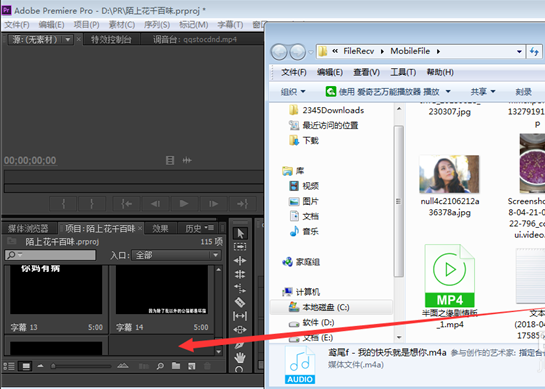This screenshot has height=389, width=545.
Task: Select the Hand tool
Action: click(240, 357)
